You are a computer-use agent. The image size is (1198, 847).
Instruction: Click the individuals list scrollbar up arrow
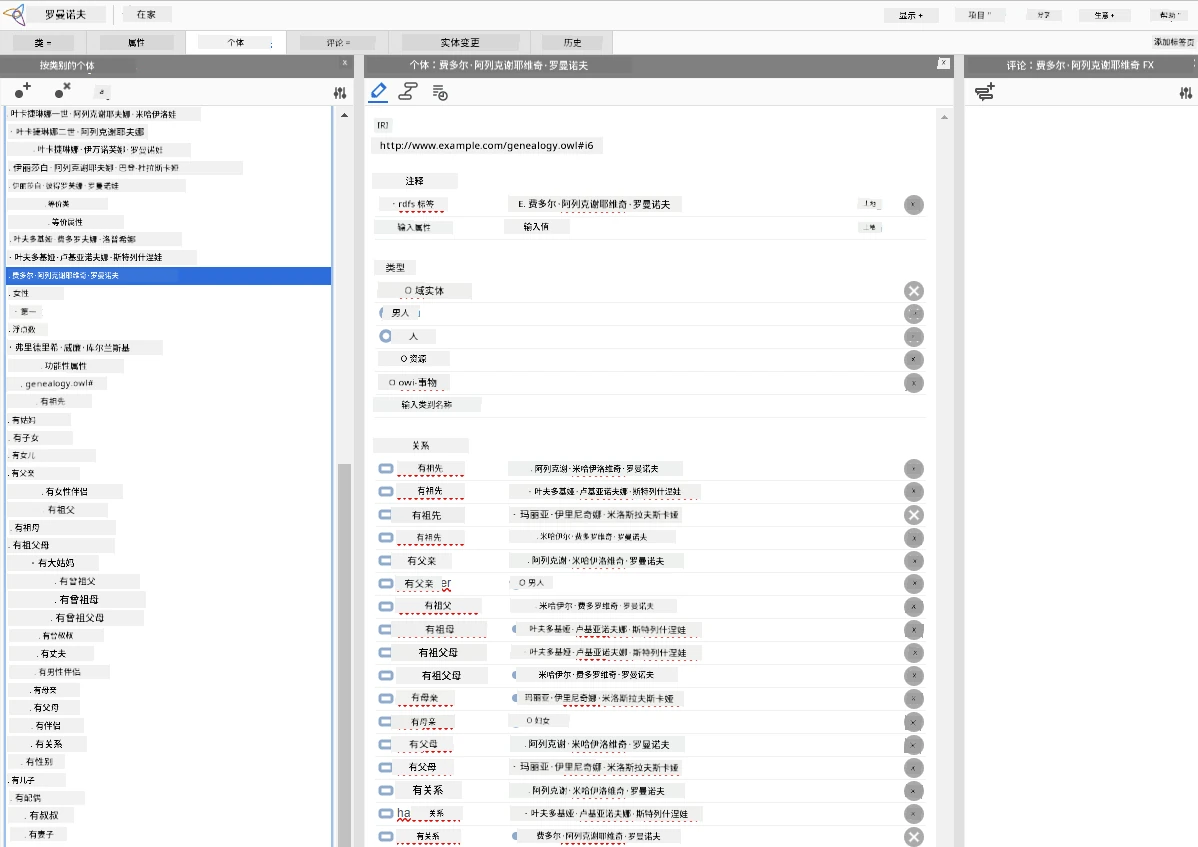(345, 115)
